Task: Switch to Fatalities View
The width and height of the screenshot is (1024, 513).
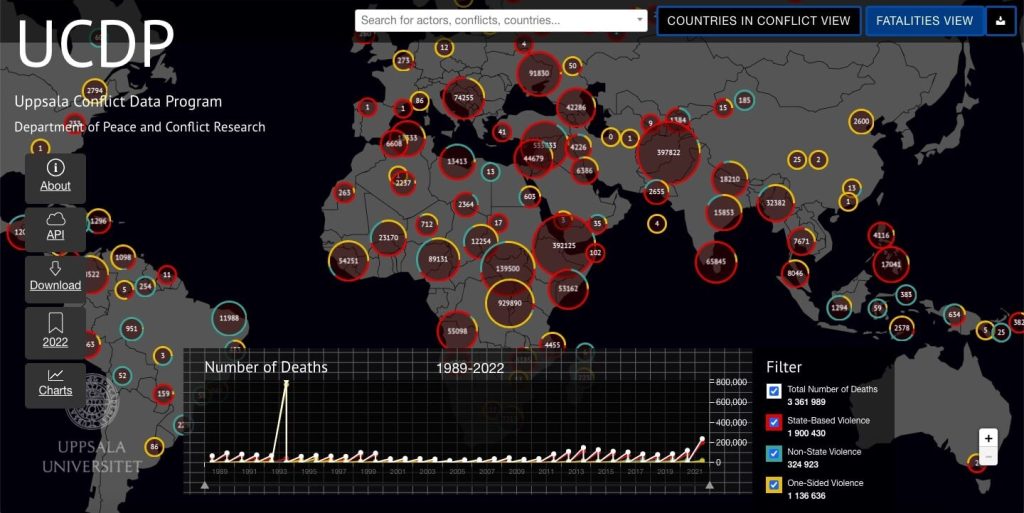Action: click(924, 21)
